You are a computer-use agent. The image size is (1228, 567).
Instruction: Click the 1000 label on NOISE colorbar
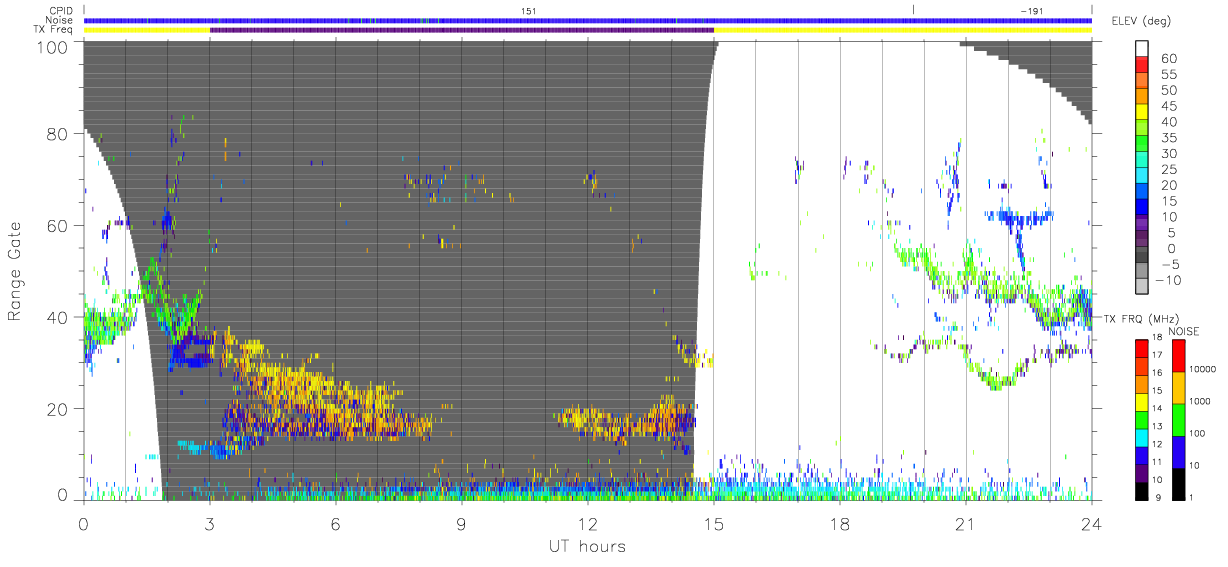point(1200,403)
